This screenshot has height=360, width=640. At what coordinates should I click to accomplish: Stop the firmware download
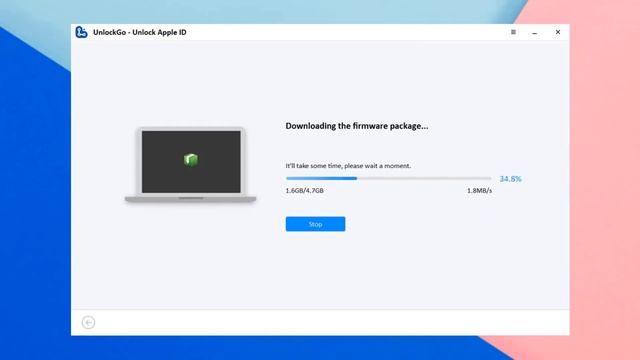315,224
